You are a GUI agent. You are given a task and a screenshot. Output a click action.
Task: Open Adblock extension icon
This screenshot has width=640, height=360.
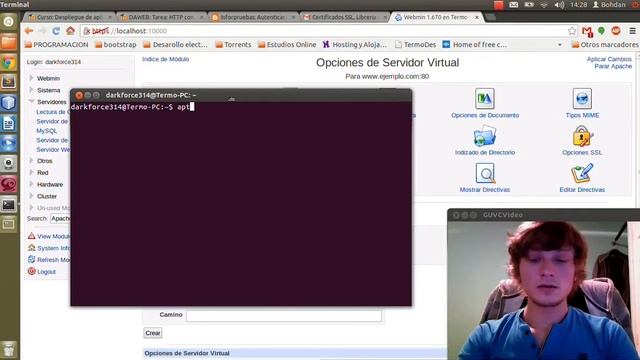pyautogui.click(x=616, y=31)
